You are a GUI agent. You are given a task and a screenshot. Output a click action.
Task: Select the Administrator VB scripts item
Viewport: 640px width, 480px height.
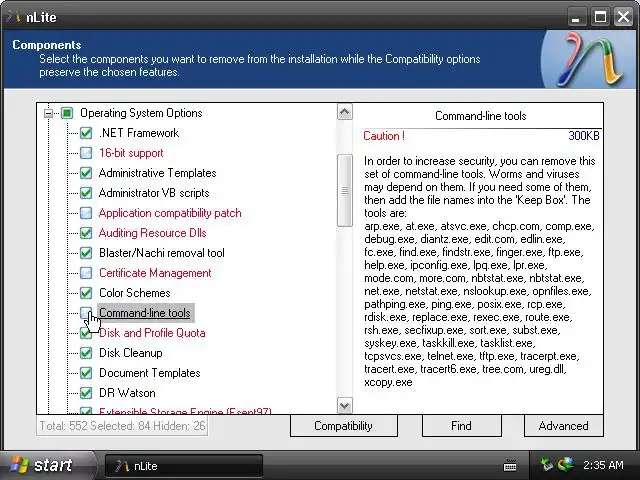point(154,193)
